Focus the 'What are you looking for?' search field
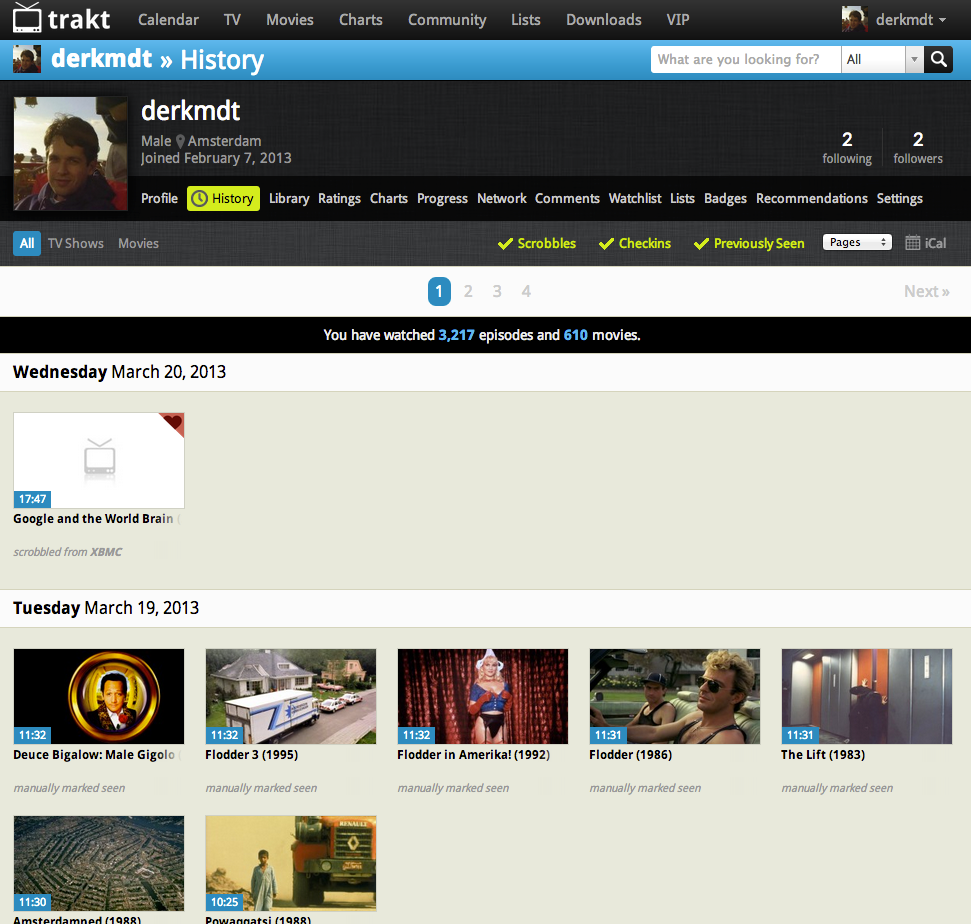Screen dimensions: 971x924 coord(746,59)
